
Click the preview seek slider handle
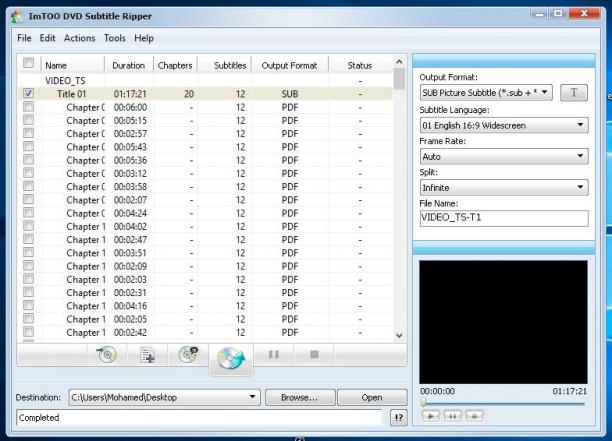pyautogui.click(x=423, y=402)
